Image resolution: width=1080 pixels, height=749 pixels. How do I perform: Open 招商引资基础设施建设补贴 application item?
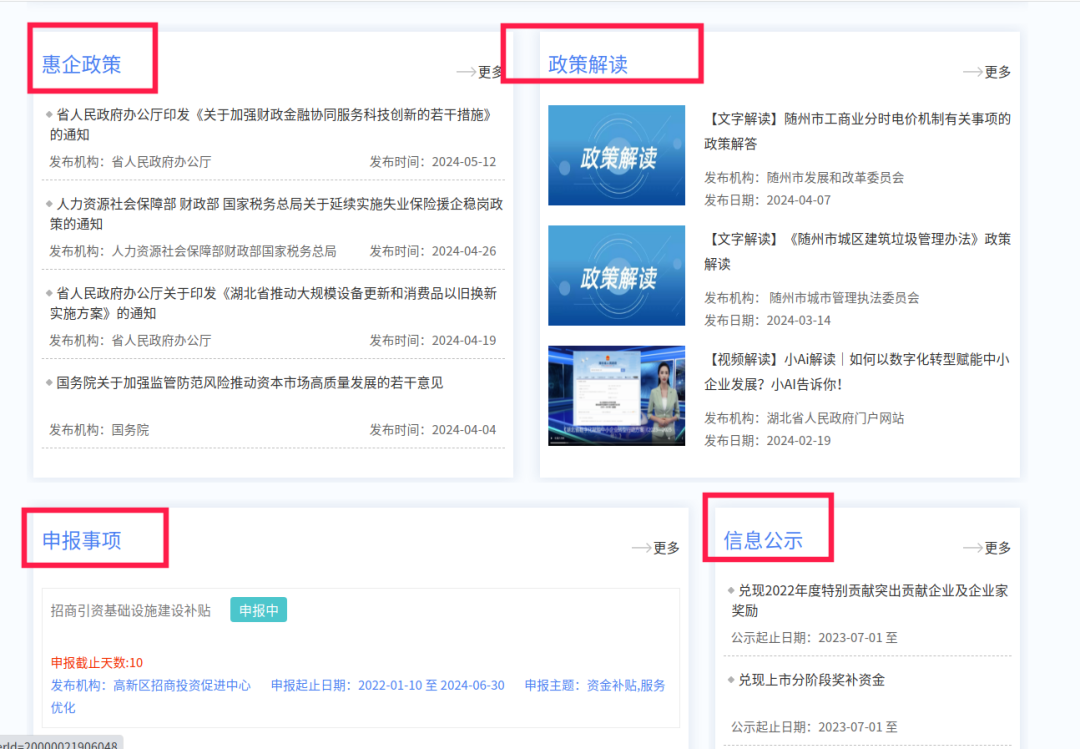pos(131,610)
